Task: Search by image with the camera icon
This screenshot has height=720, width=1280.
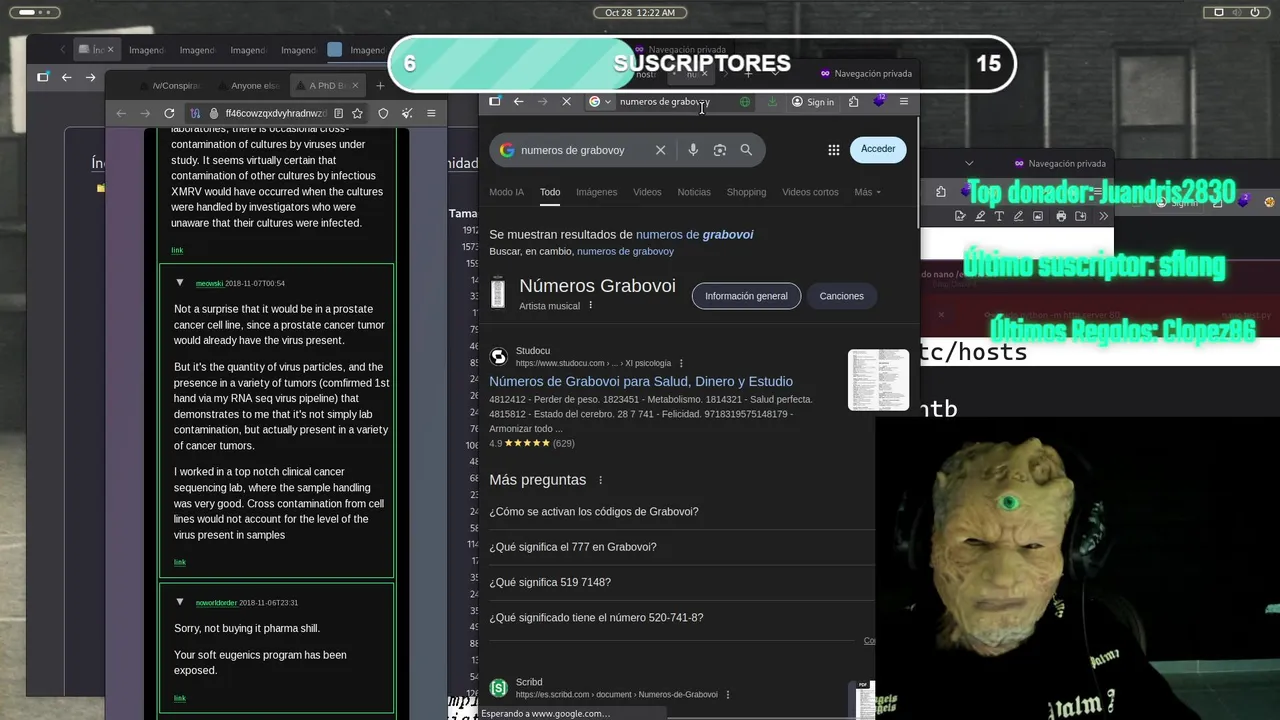Action: [719, 150]
